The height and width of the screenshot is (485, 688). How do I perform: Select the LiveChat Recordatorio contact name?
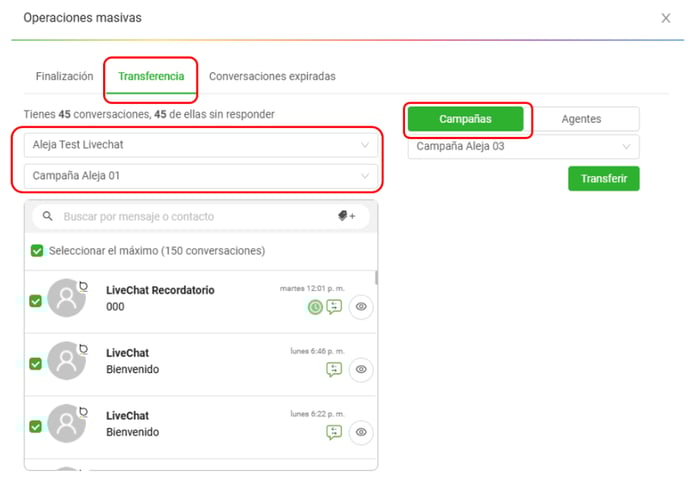[160, 290]
